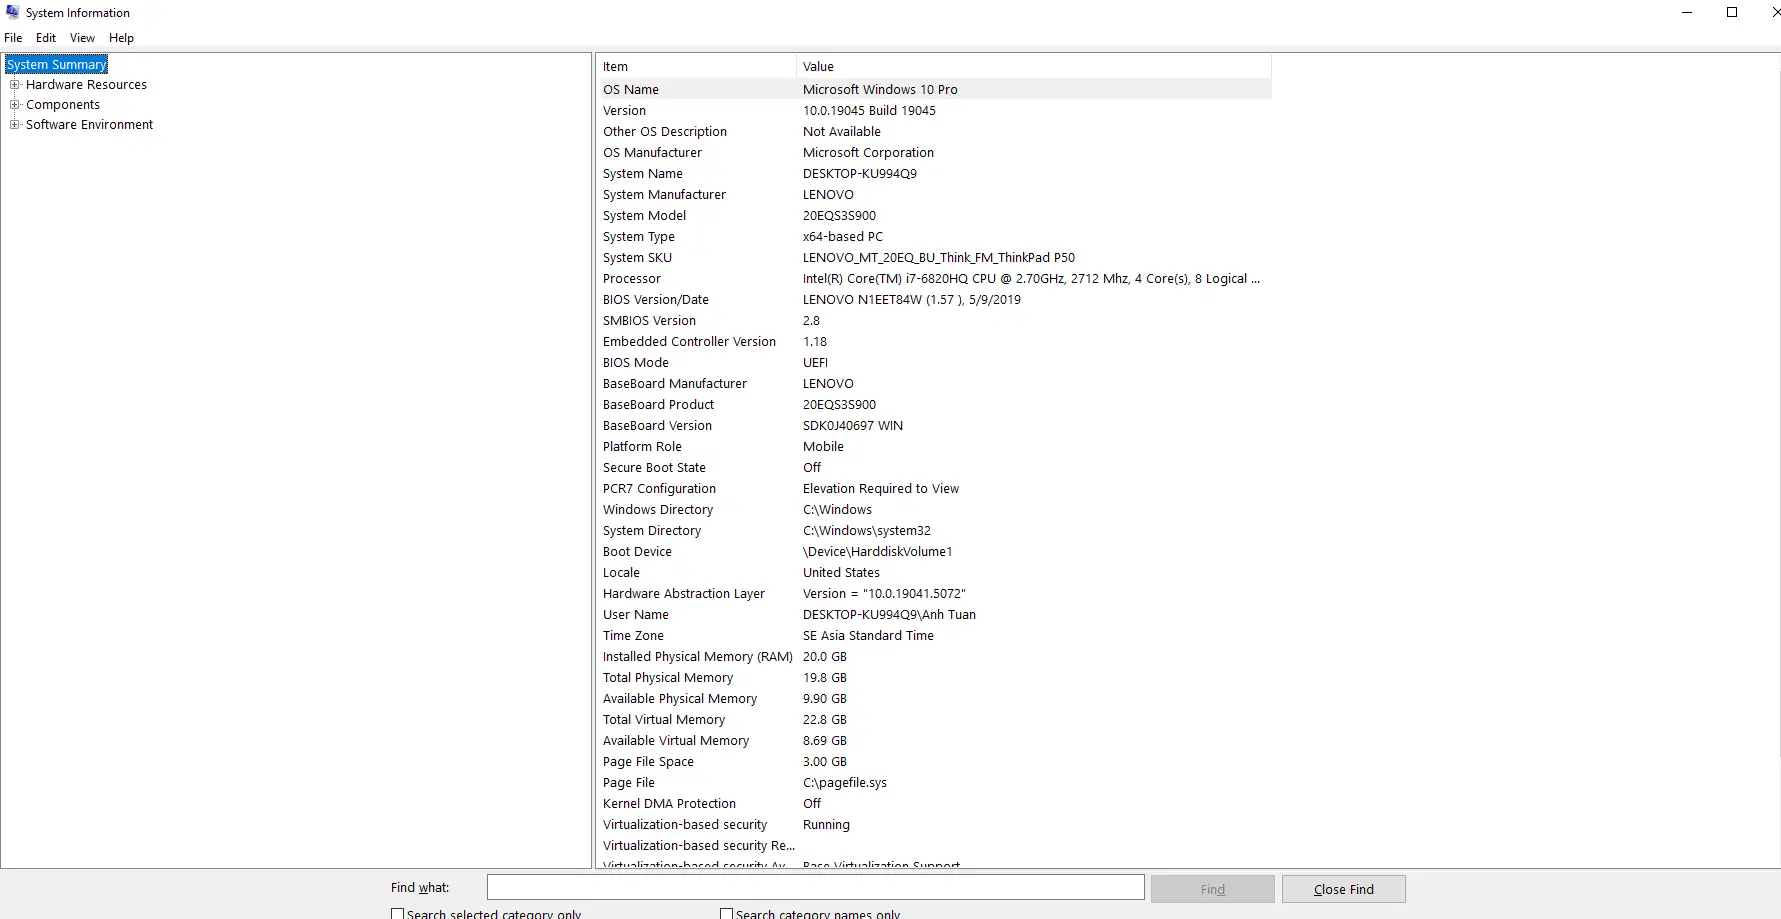Click the Item column header
Image resolution: width=1781 pixels, height=919 pixels.
[x=696, y=67]
